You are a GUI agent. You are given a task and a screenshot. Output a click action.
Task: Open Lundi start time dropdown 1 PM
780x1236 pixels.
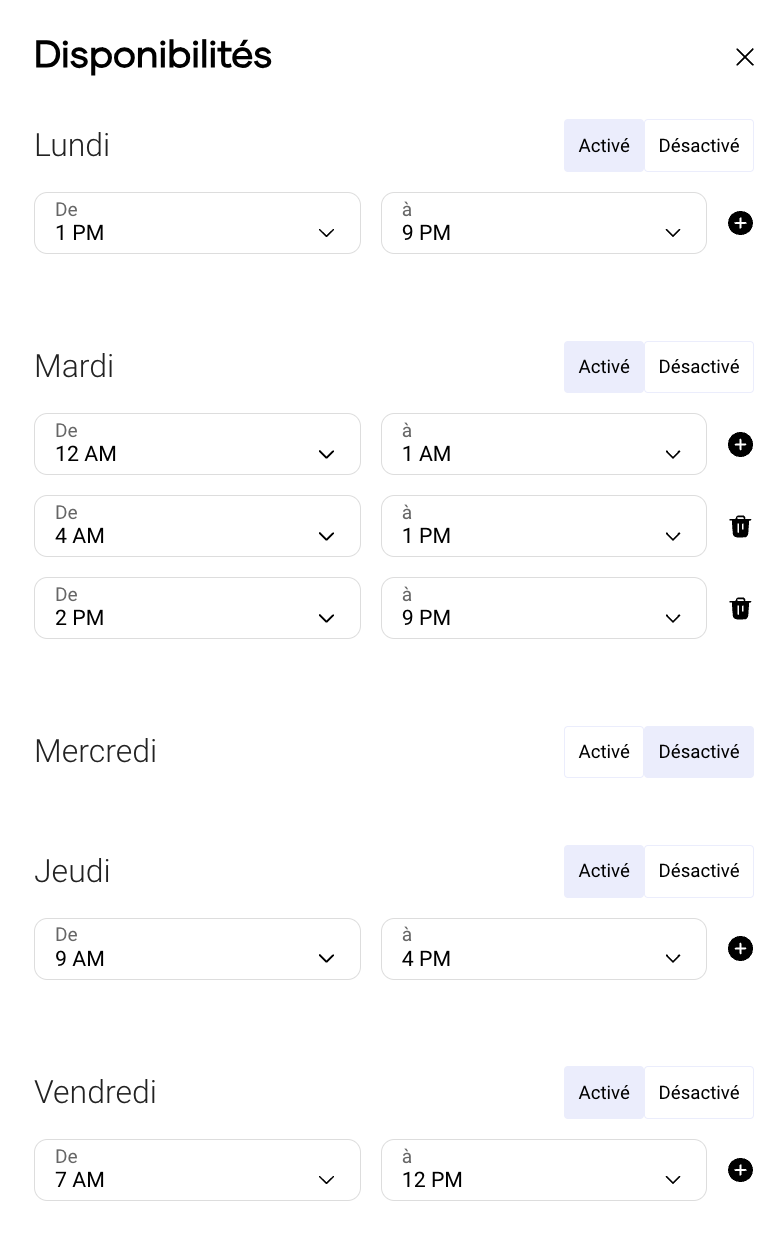(x=197, y=223)
